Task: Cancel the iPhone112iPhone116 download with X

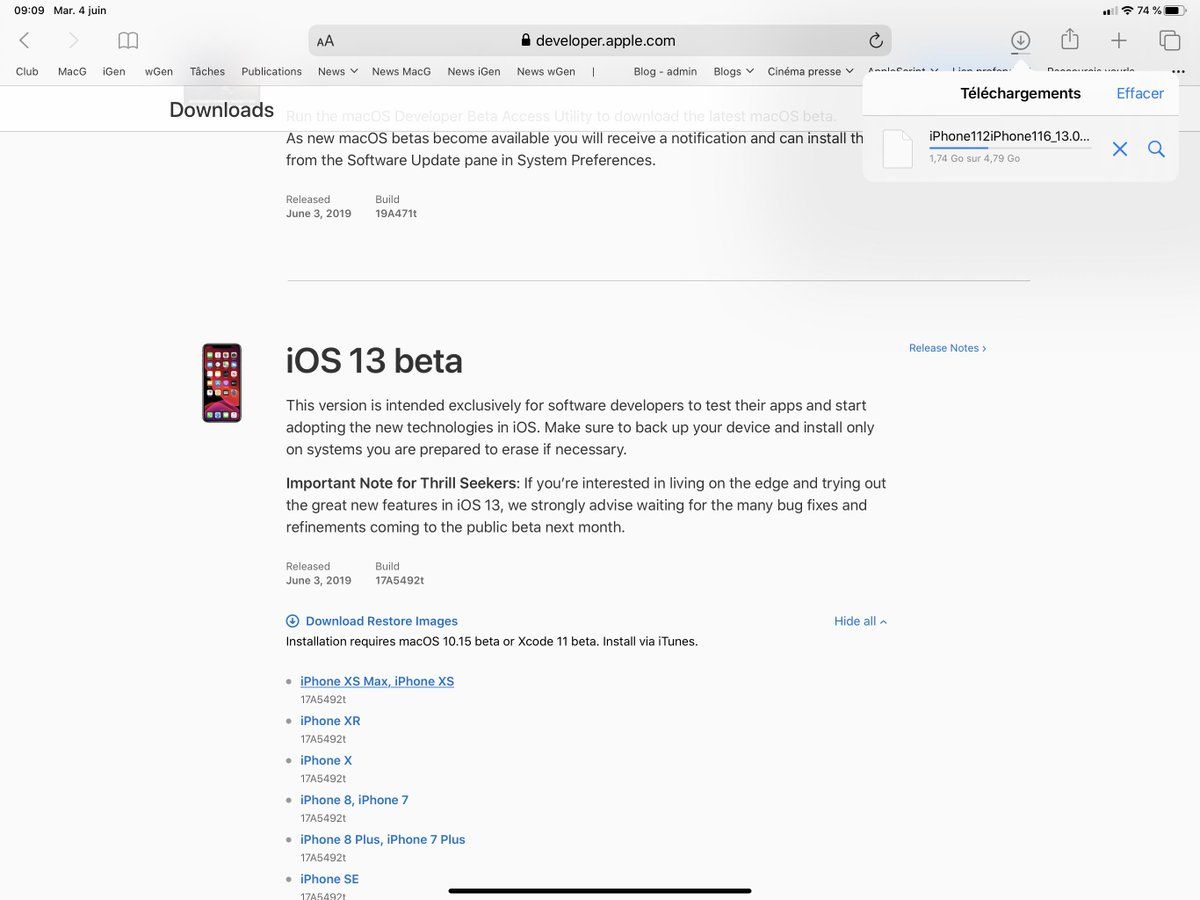Action: coord(1120,149)
